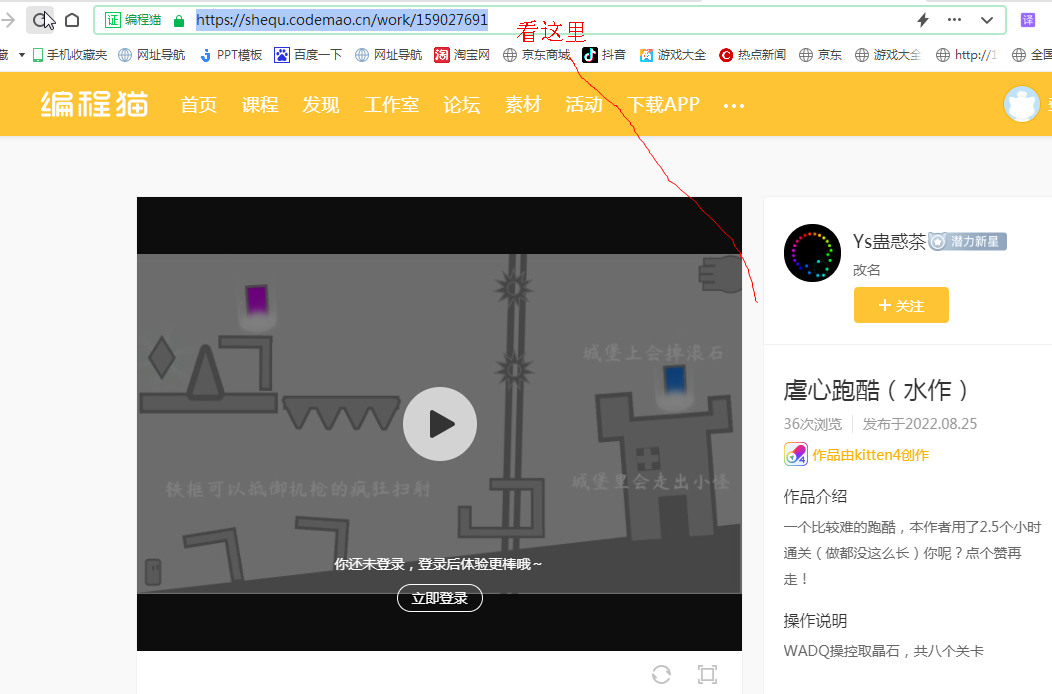This screenshot has height=694, width=1052.
Task: Click the 立即登录 button
Action: tap(439, 598)
